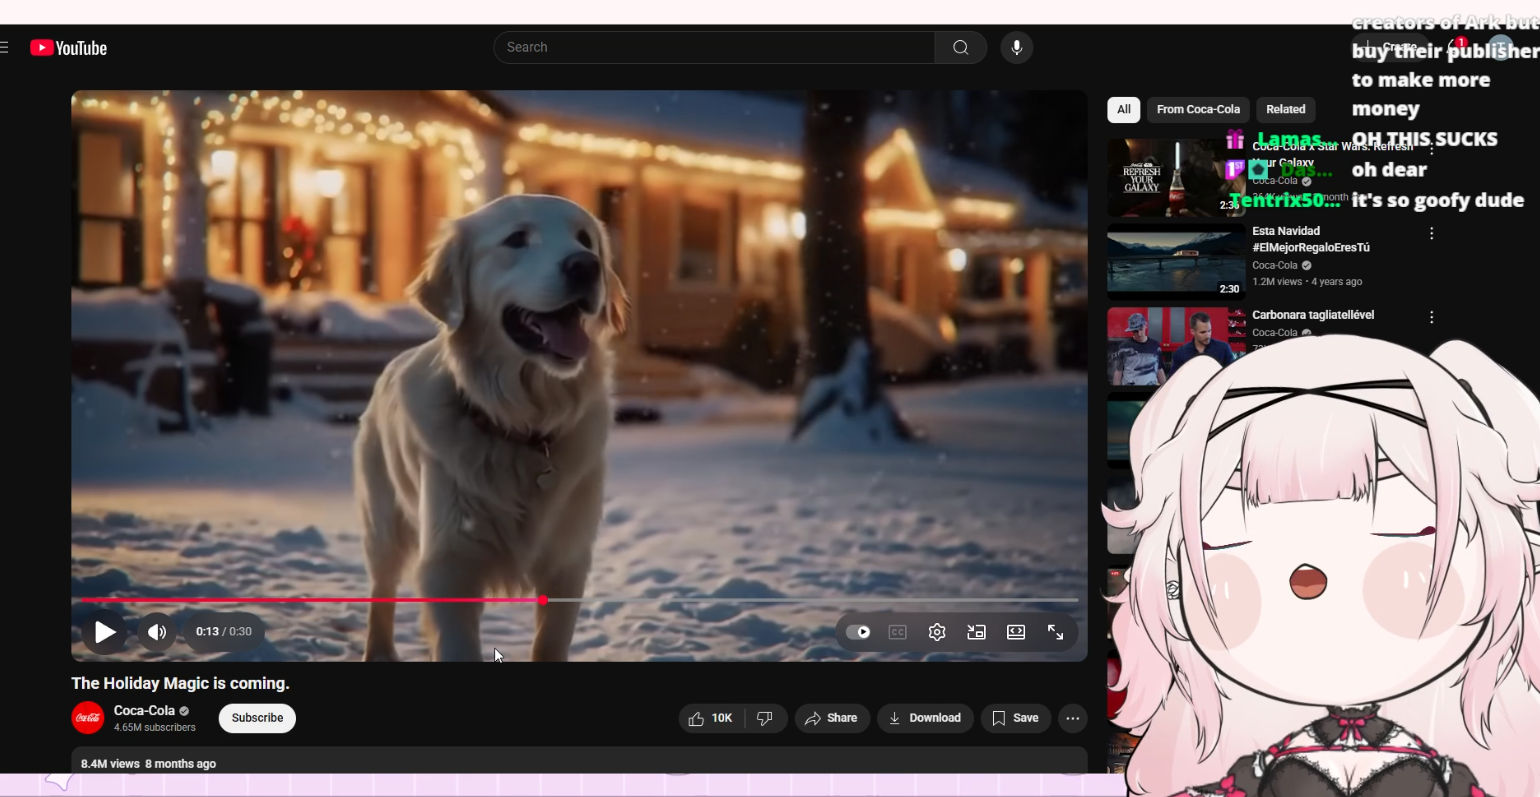Enter full screen mode
This screenshot has height=797, width=1540.
(1055, 632)
